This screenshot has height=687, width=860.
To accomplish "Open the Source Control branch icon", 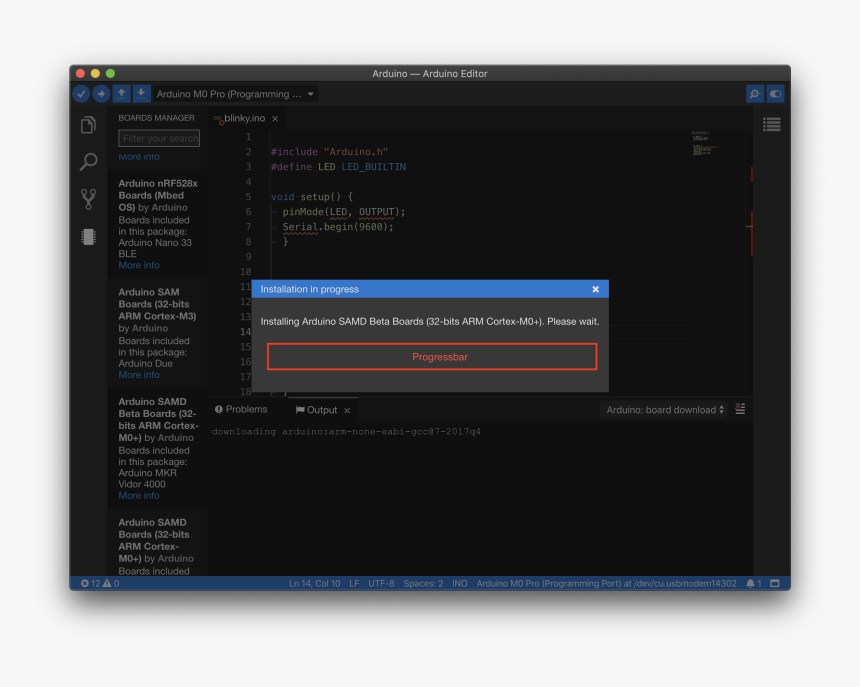I will (88, 200).
